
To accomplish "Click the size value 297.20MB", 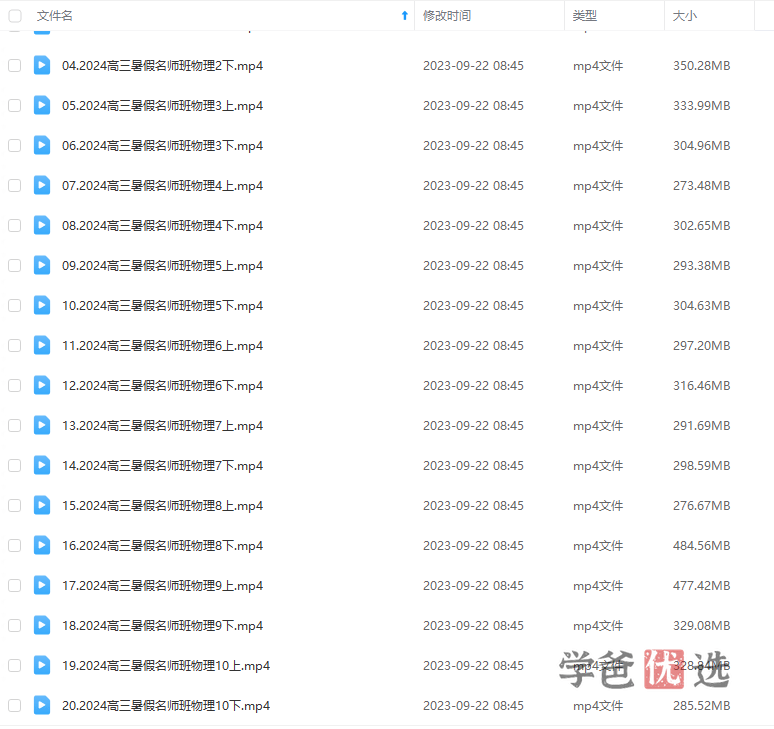I will [701, 345].
